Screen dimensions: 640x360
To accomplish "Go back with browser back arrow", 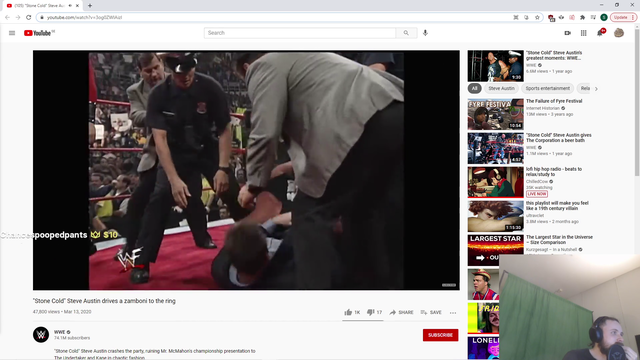I will tap(7, 18).
